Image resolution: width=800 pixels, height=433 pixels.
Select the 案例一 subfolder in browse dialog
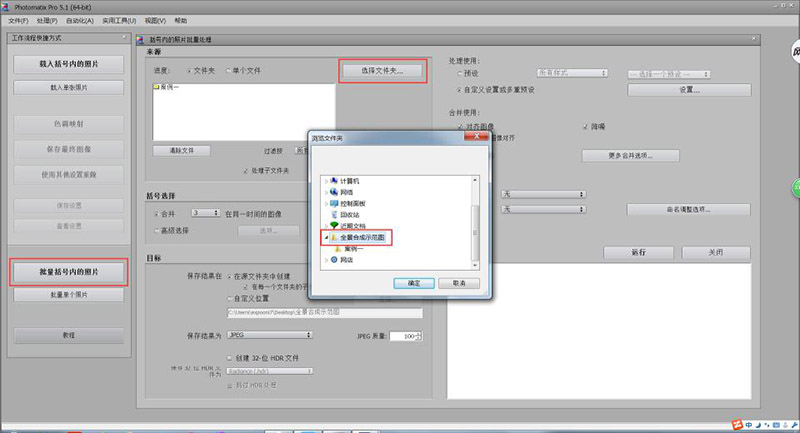click(x=350, y=248)
